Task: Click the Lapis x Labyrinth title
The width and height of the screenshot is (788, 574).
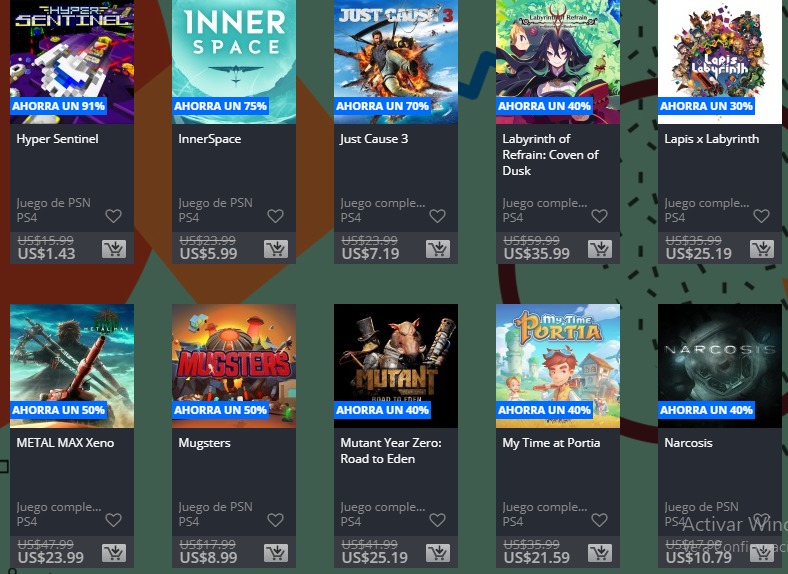Action: pyautogui.click(x=712, y=139)
